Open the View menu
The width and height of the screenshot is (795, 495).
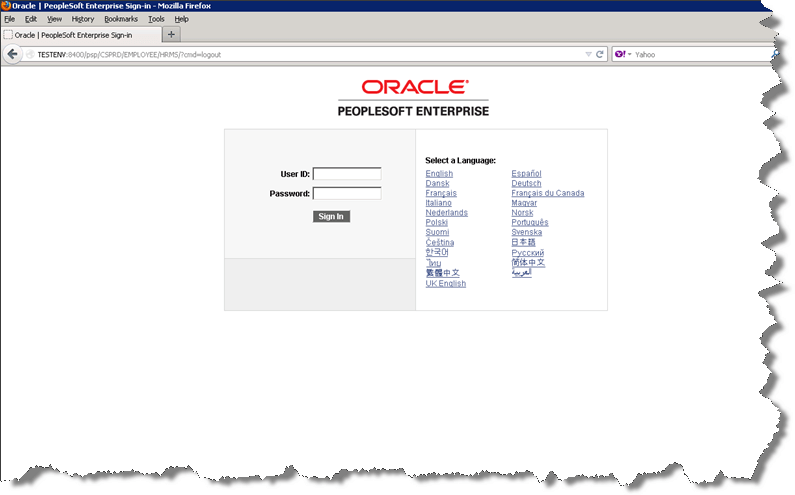[54, 19]
